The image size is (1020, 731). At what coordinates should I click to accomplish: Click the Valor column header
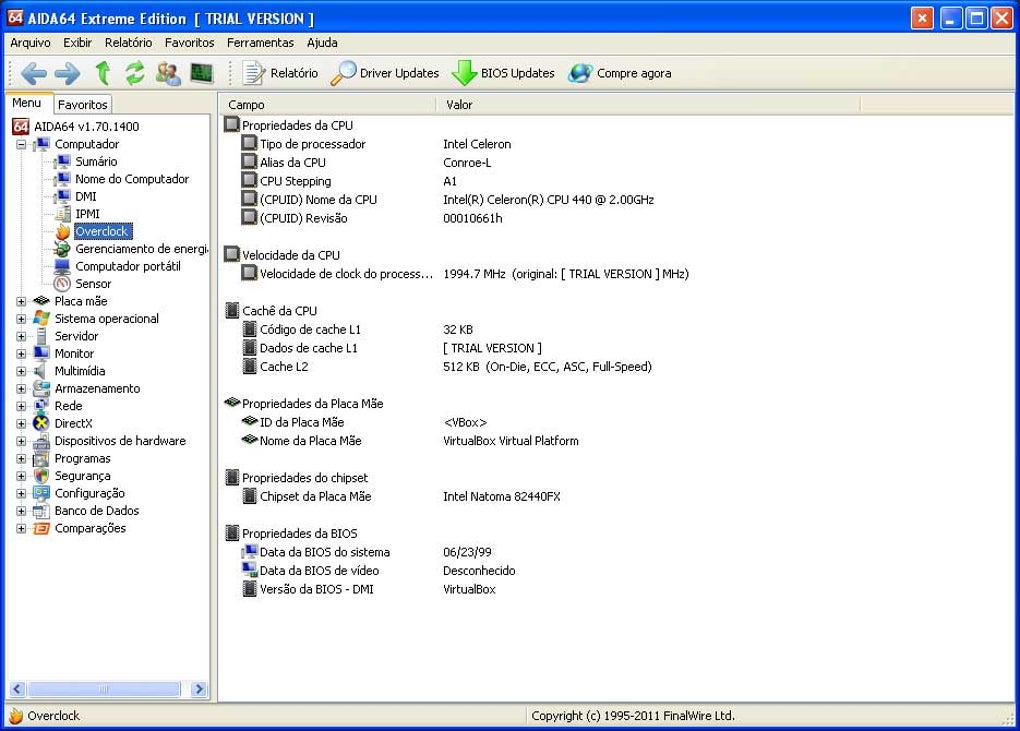(x=459, y=104)
